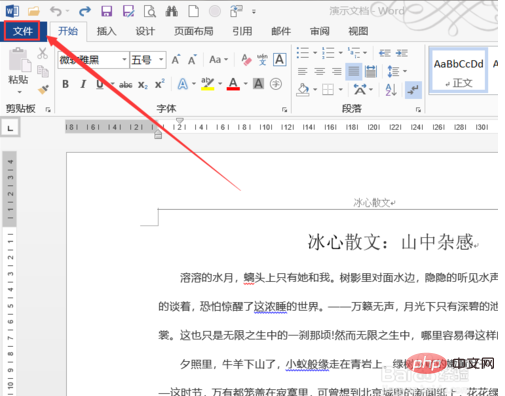Open print preview icon
Image resolution: width=505 pixels, height=396 pixels.
pos(150,11)
